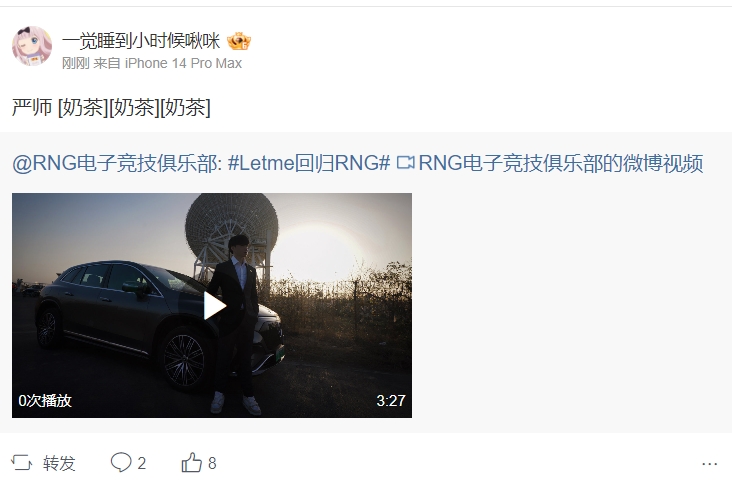Click the 3:27 video duration label
The width and height of the screenshot is (732, 491).
(x=391, y=400)
